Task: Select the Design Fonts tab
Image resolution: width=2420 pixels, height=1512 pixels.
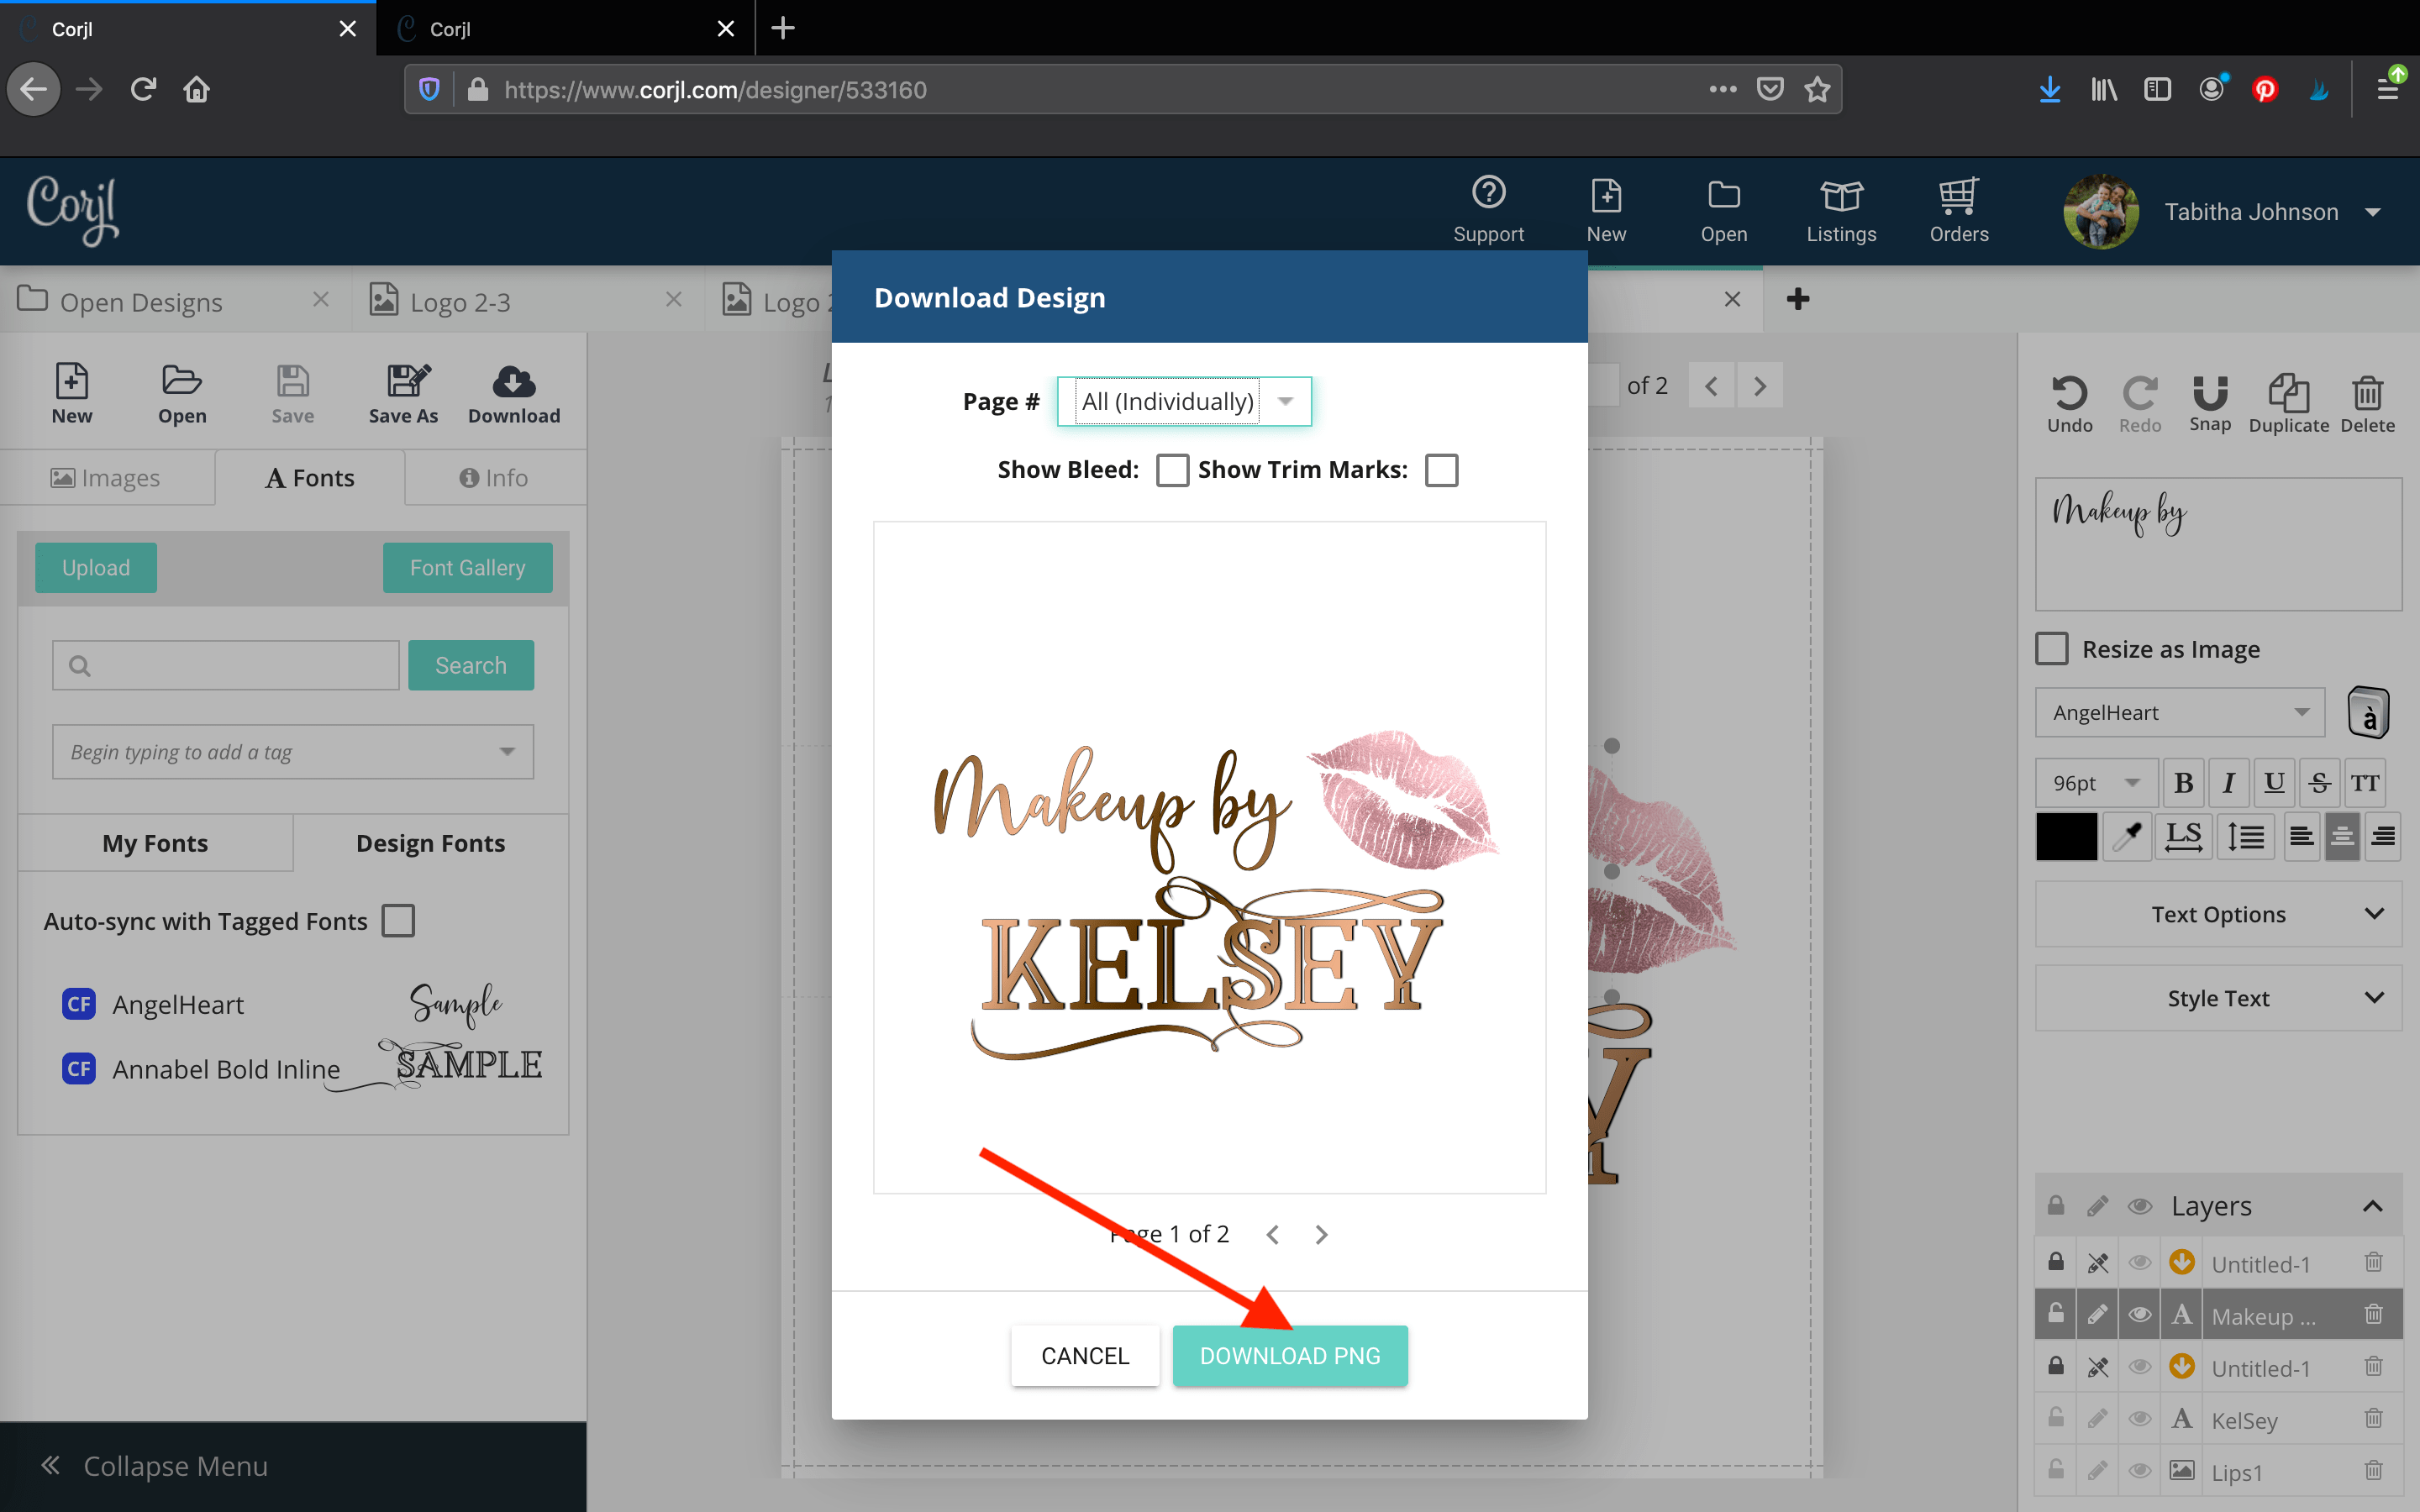Action: pos(430,843)
